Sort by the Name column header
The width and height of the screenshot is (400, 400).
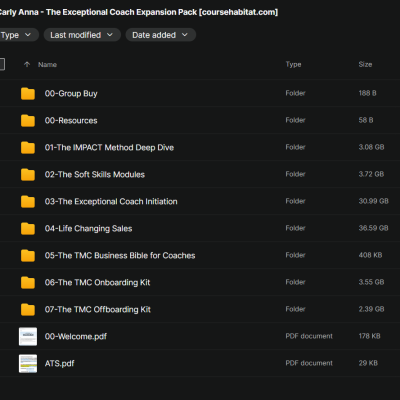47,65
